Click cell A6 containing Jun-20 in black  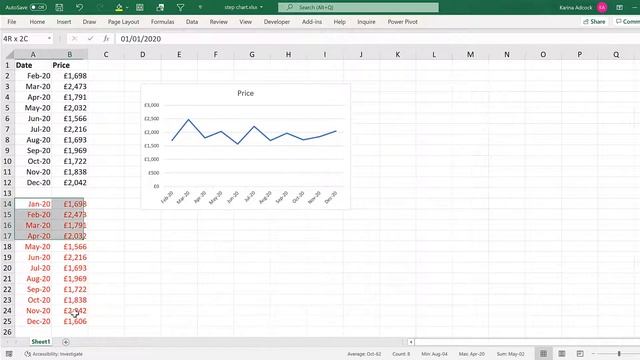[33, 118]
